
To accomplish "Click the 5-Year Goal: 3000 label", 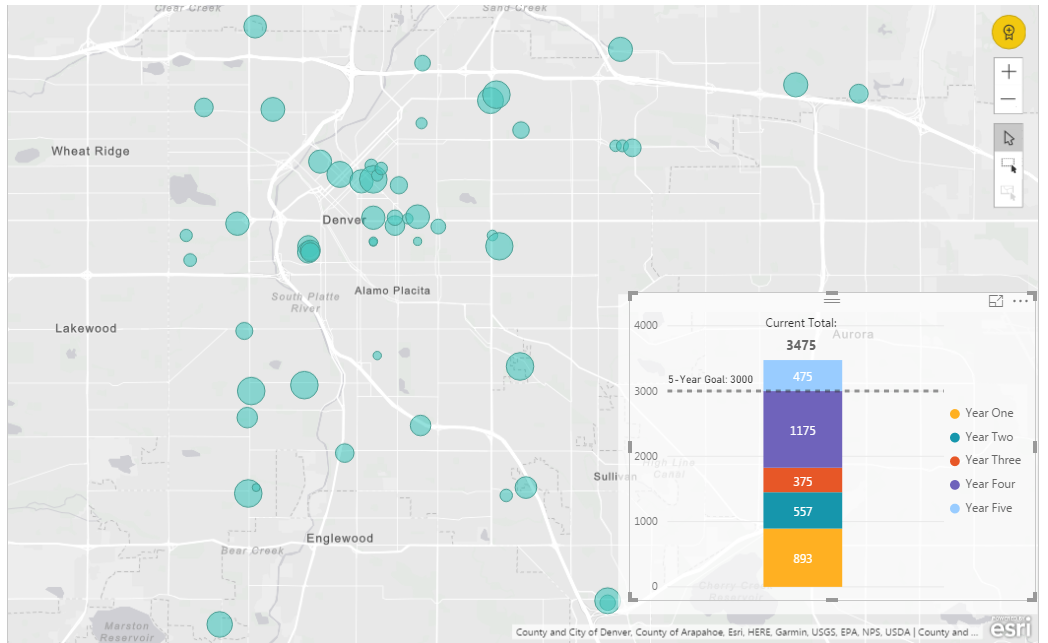I will point(710,379).
